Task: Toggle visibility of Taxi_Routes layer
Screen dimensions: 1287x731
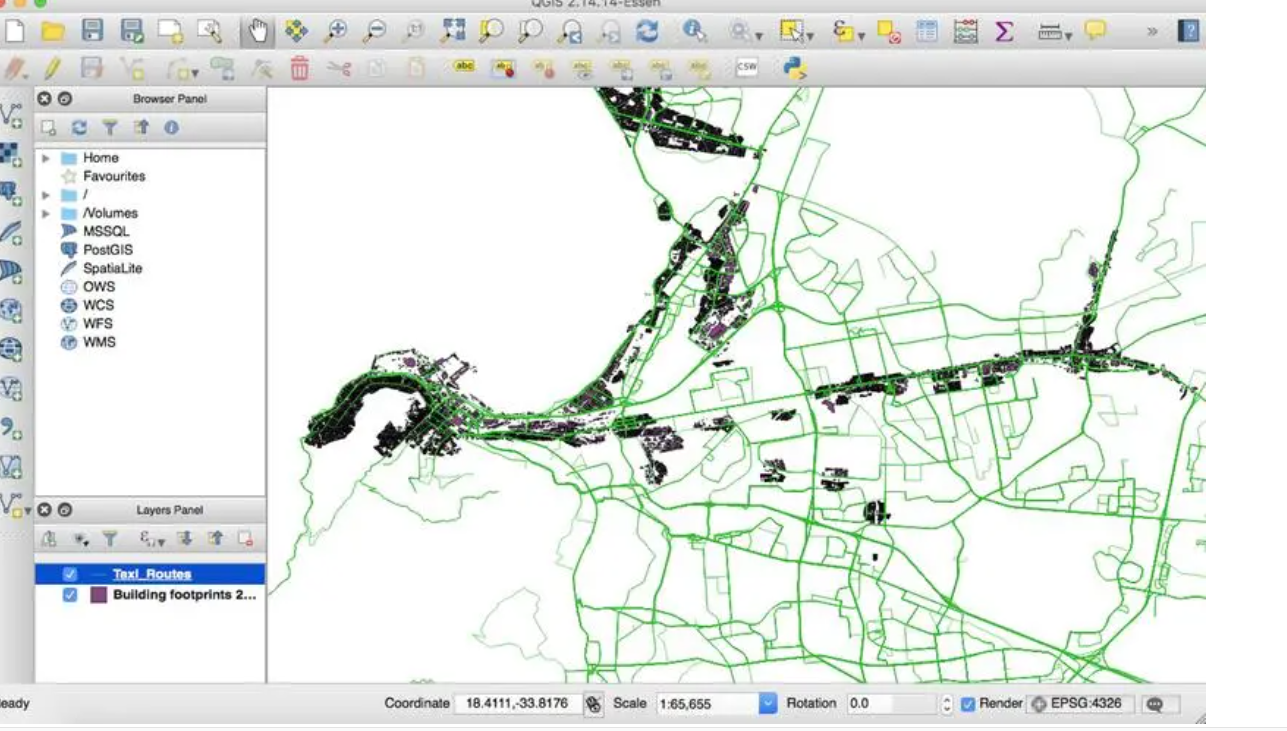Action: (70, 574)
